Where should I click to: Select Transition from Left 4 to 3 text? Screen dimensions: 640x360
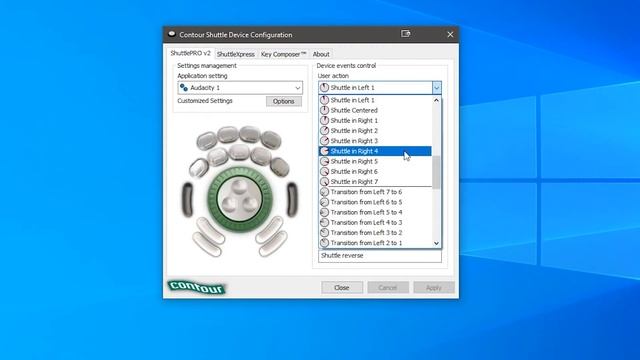click(x=366, y=222)
